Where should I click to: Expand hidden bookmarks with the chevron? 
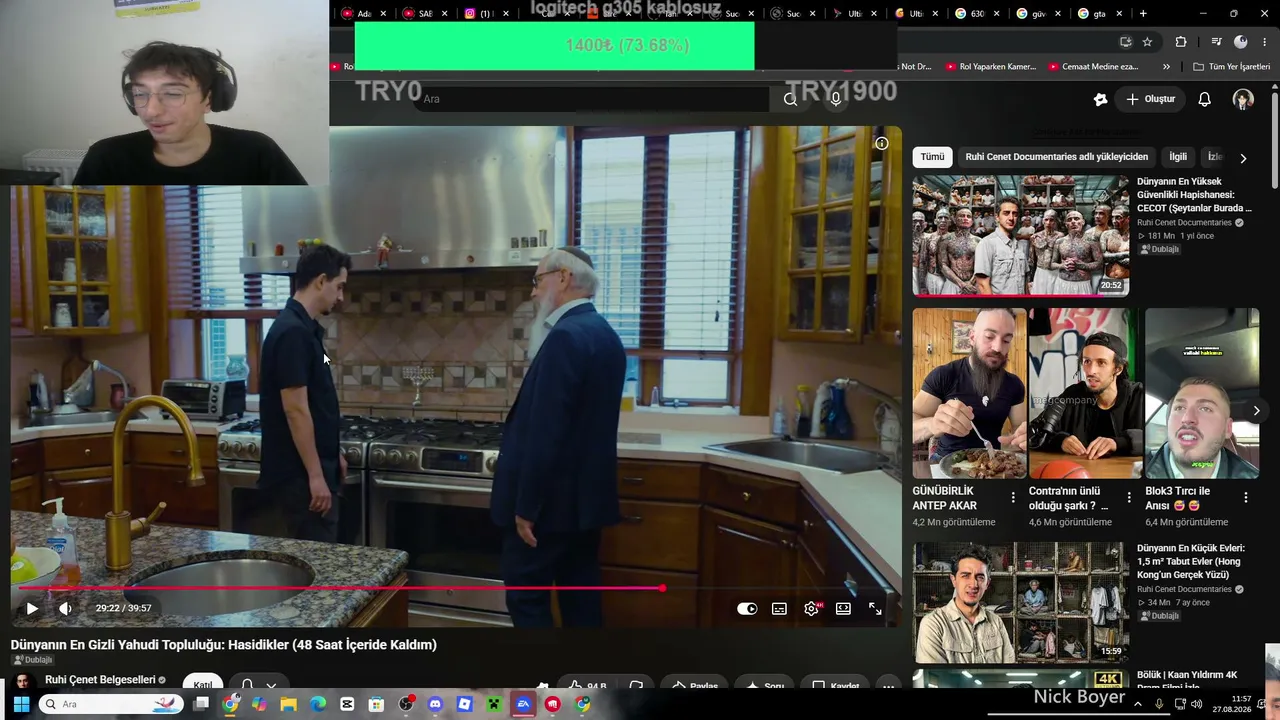tap(1166, 67)
